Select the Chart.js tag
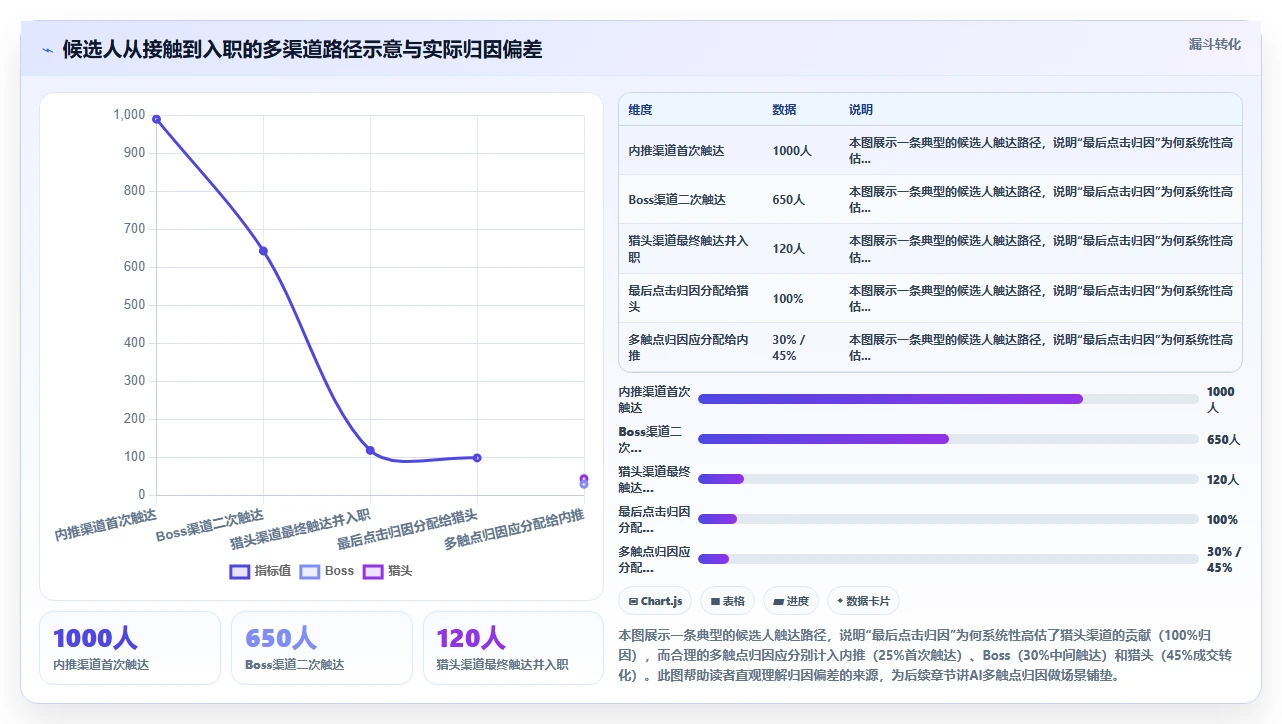 [x=655, y=601]
